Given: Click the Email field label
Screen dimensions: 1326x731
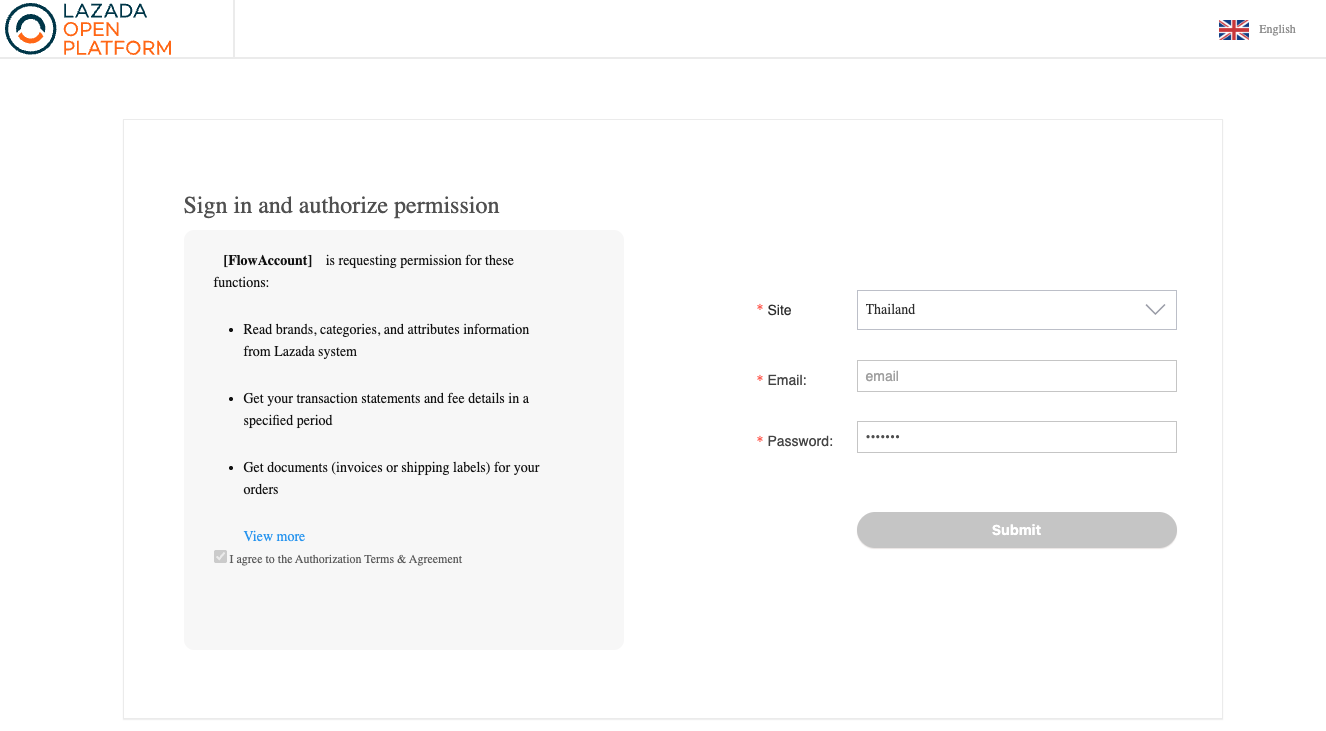Looking at the screenshot, I should click(786, 380).
